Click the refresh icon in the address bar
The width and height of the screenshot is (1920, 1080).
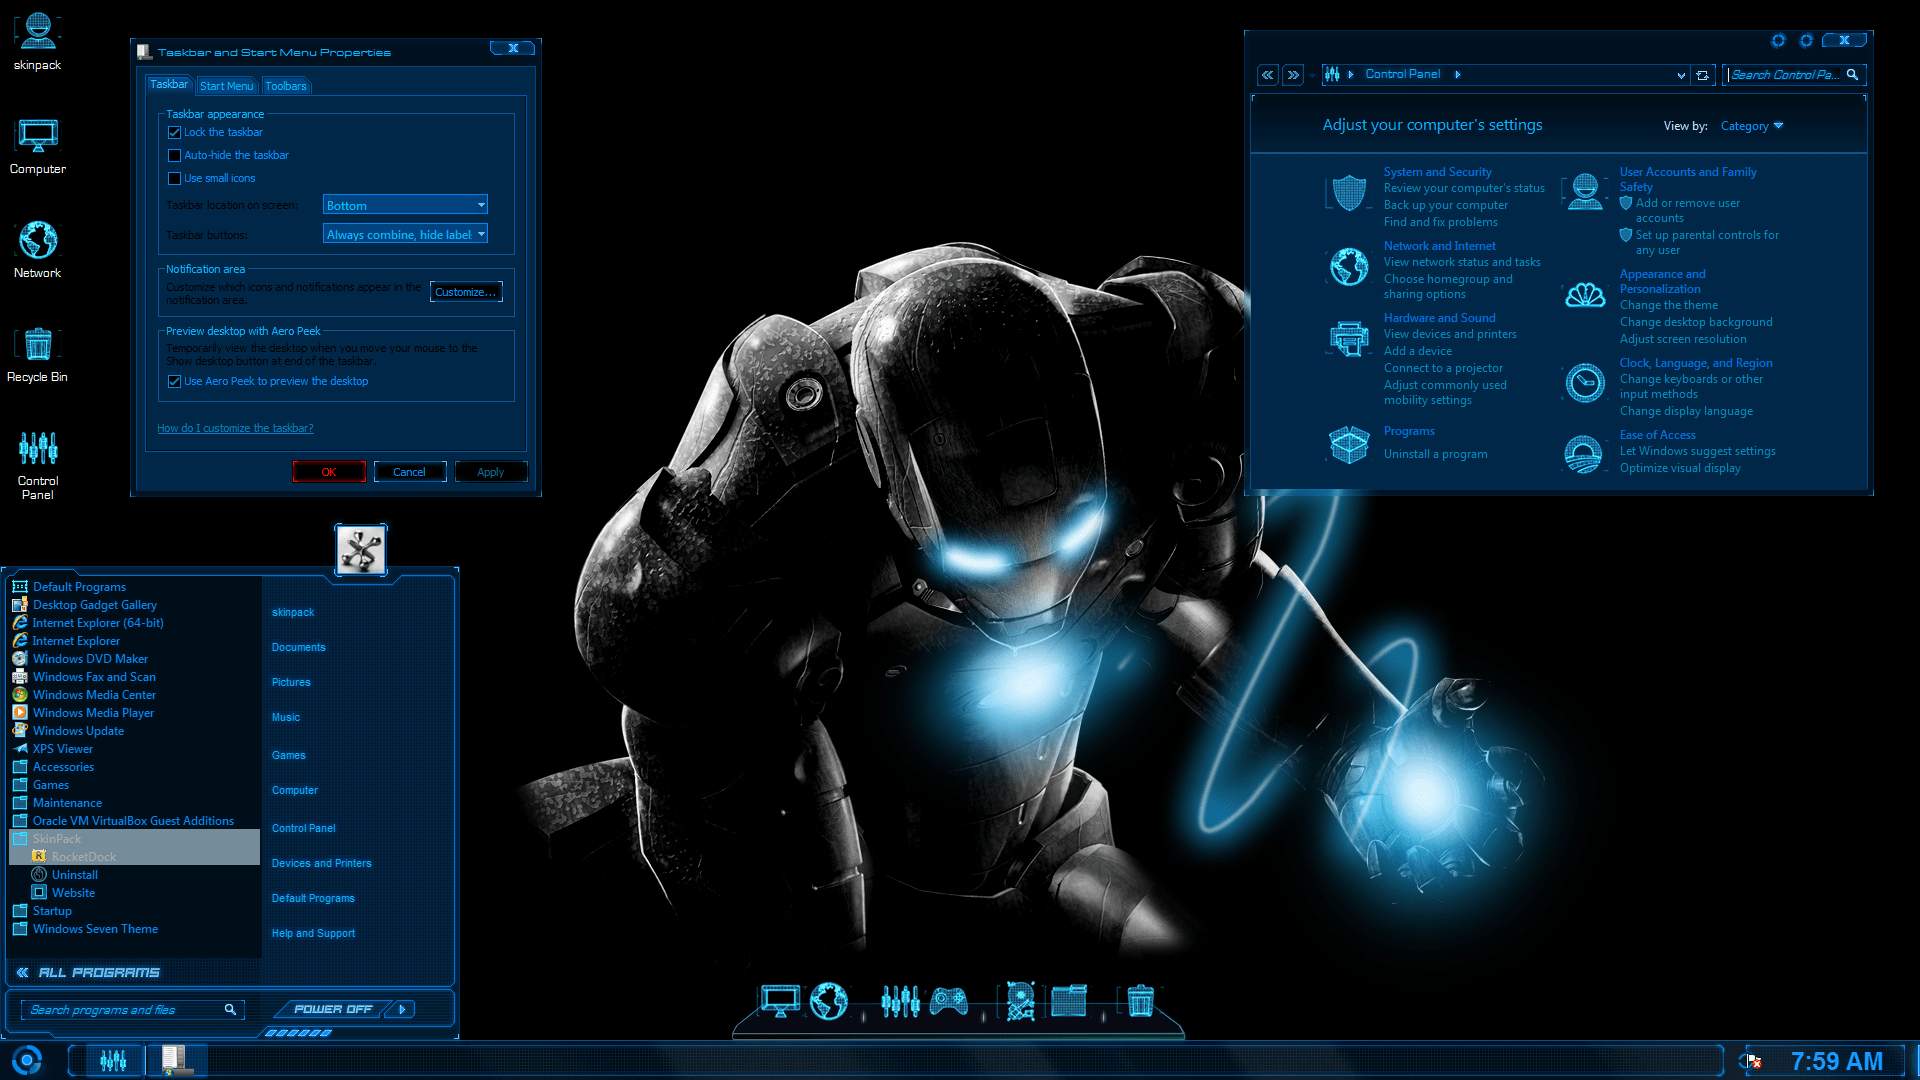(1702, 75)
